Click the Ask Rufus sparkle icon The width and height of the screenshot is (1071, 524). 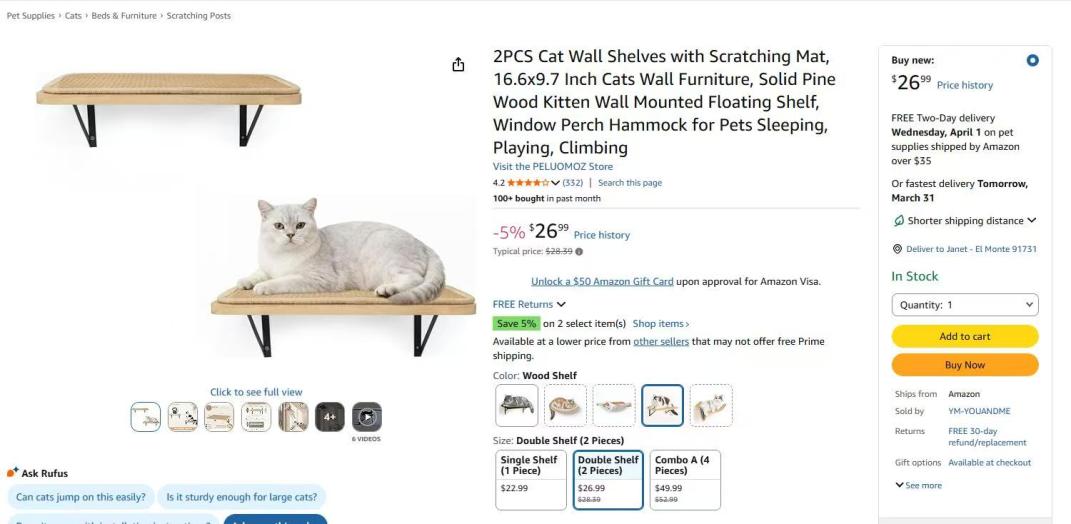[x=13, y=472]
